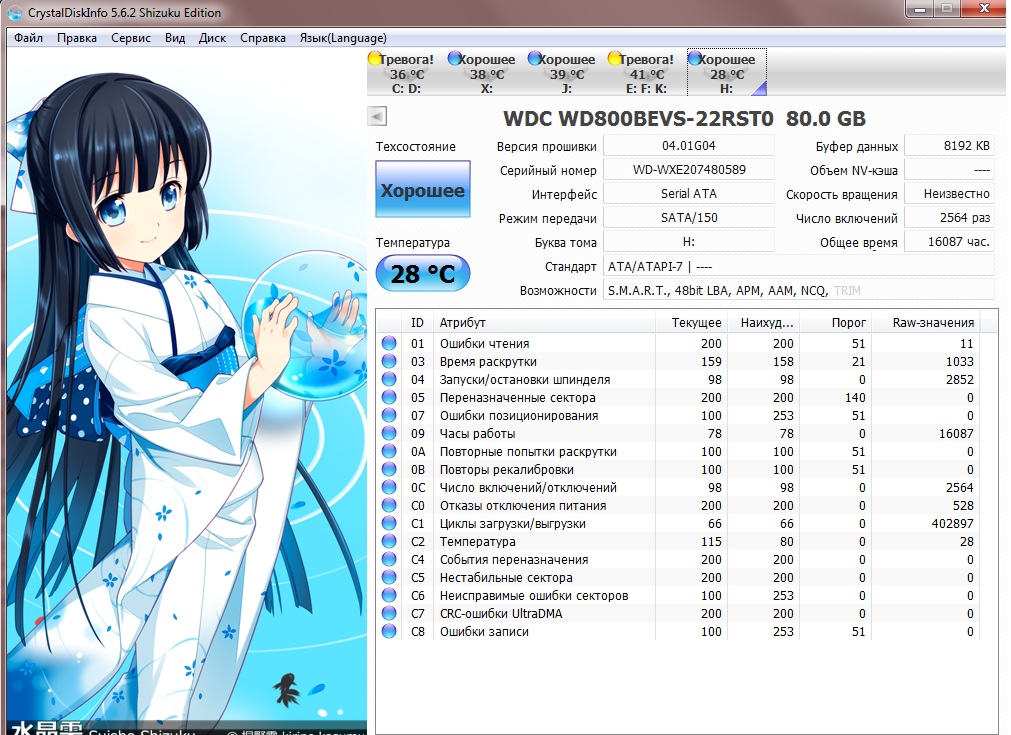
Task: Click the Shizuku character artwork
Action: (x=186, y=392)
